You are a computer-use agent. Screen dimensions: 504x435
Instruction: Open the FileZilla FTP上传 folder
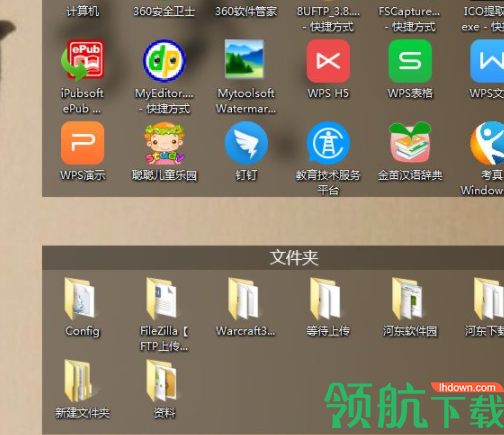pyautogui.click(x=162, y=298)
